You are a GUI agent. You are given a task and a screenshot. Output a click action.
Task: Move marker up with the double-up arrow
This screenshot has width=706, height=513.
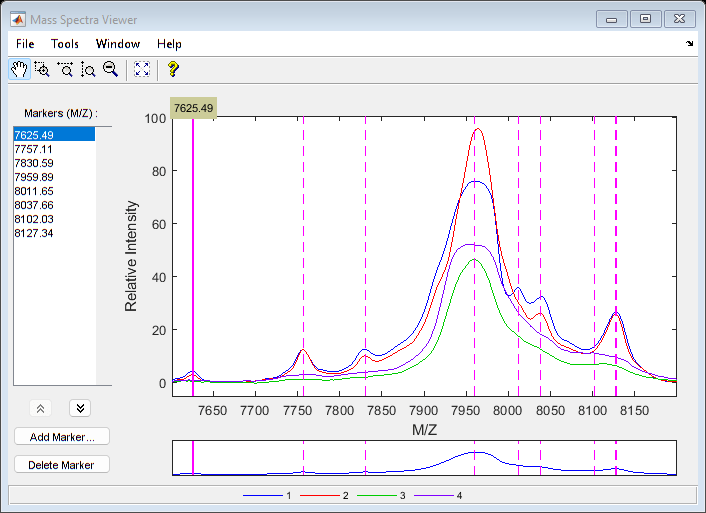point(41,408)
